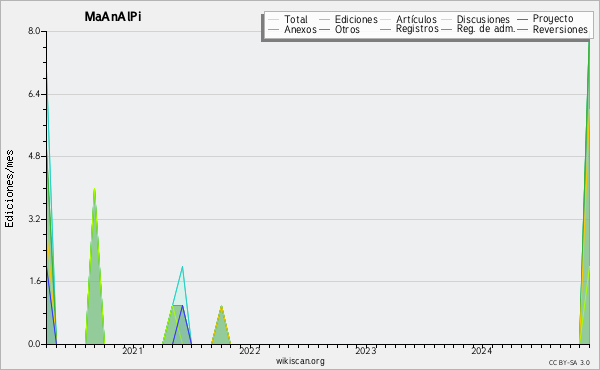Click the MaAnAlPi chart title
The height and width of the screenshot is (370, 600).
[113, 17]
